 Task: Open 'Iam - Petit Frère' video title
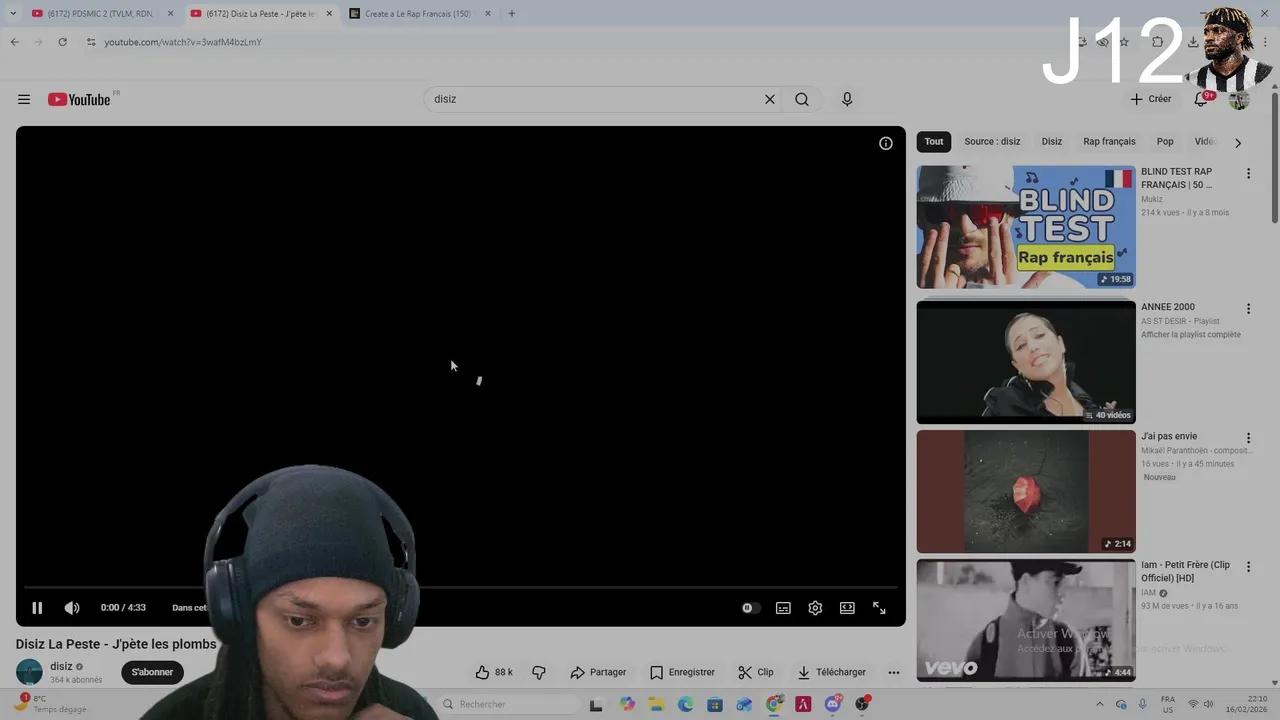click(x=1185, y=571)
